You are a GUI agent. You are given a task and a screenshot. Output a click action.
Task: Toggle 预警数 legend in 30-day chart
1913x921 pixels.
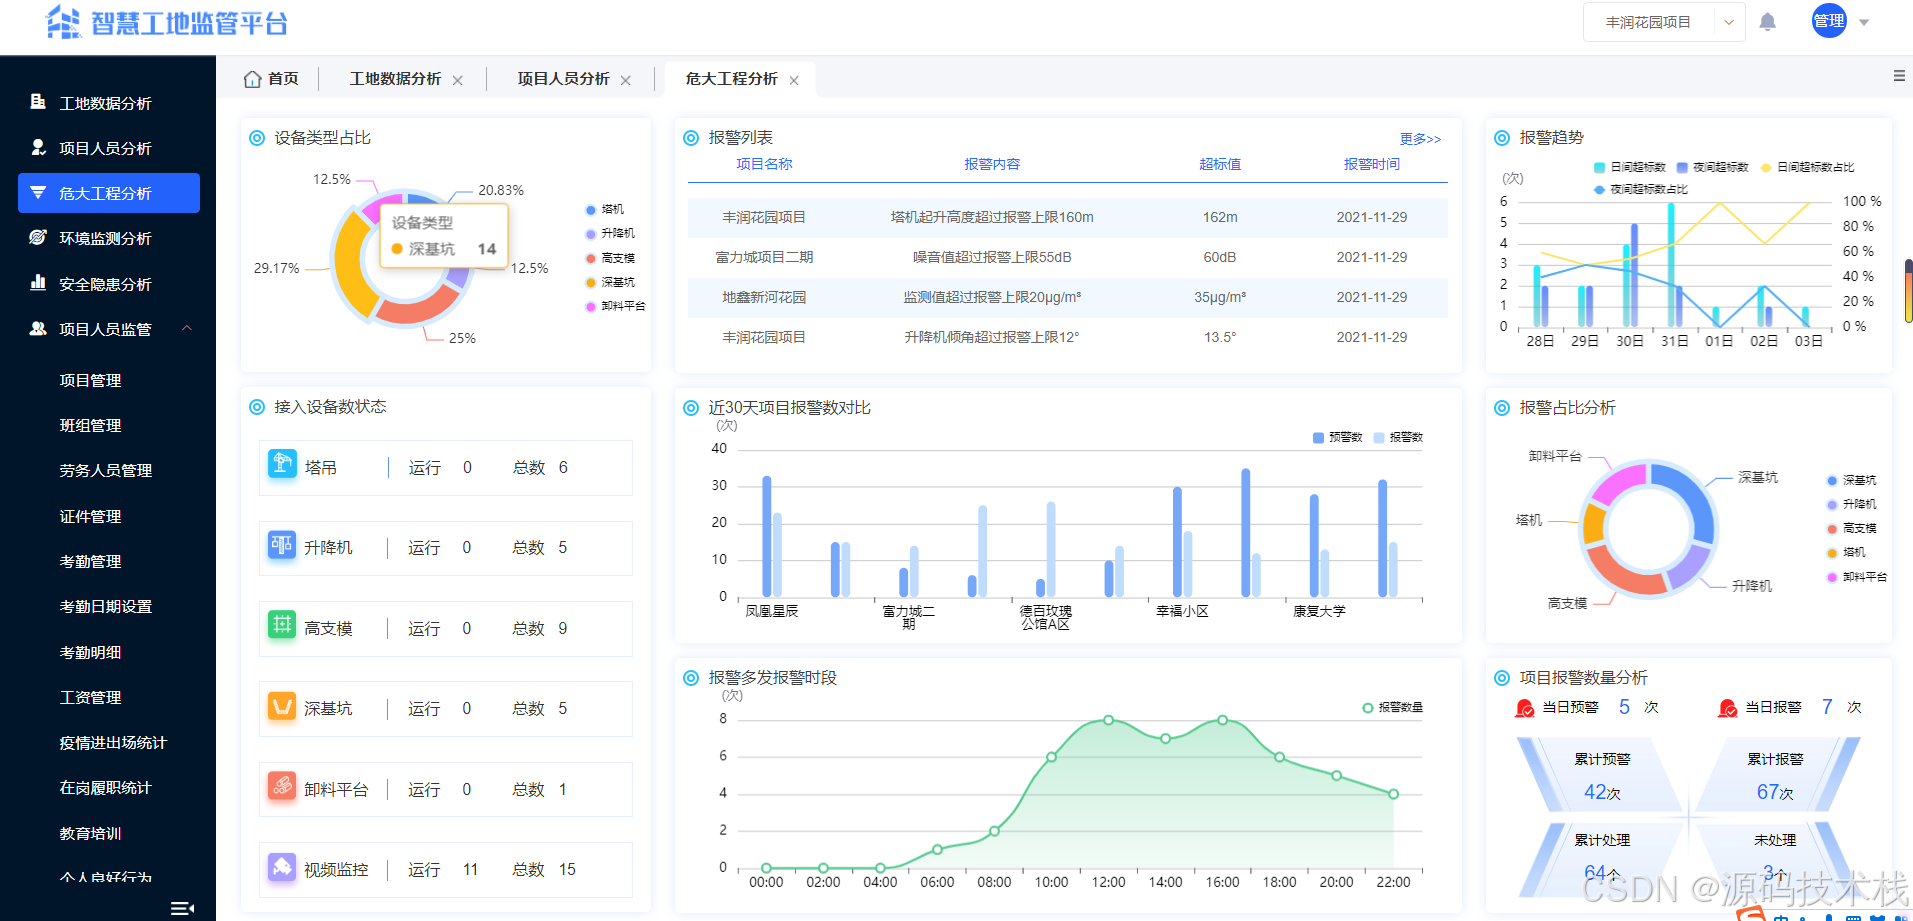(x=1338, y=437)
